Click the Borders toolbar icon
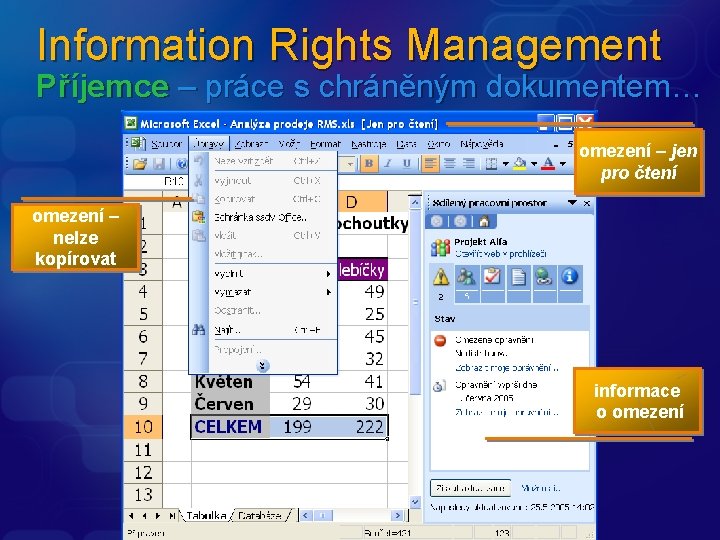Image resolution: width=720 pixels, height=540 pixels. tap(491, 164)
